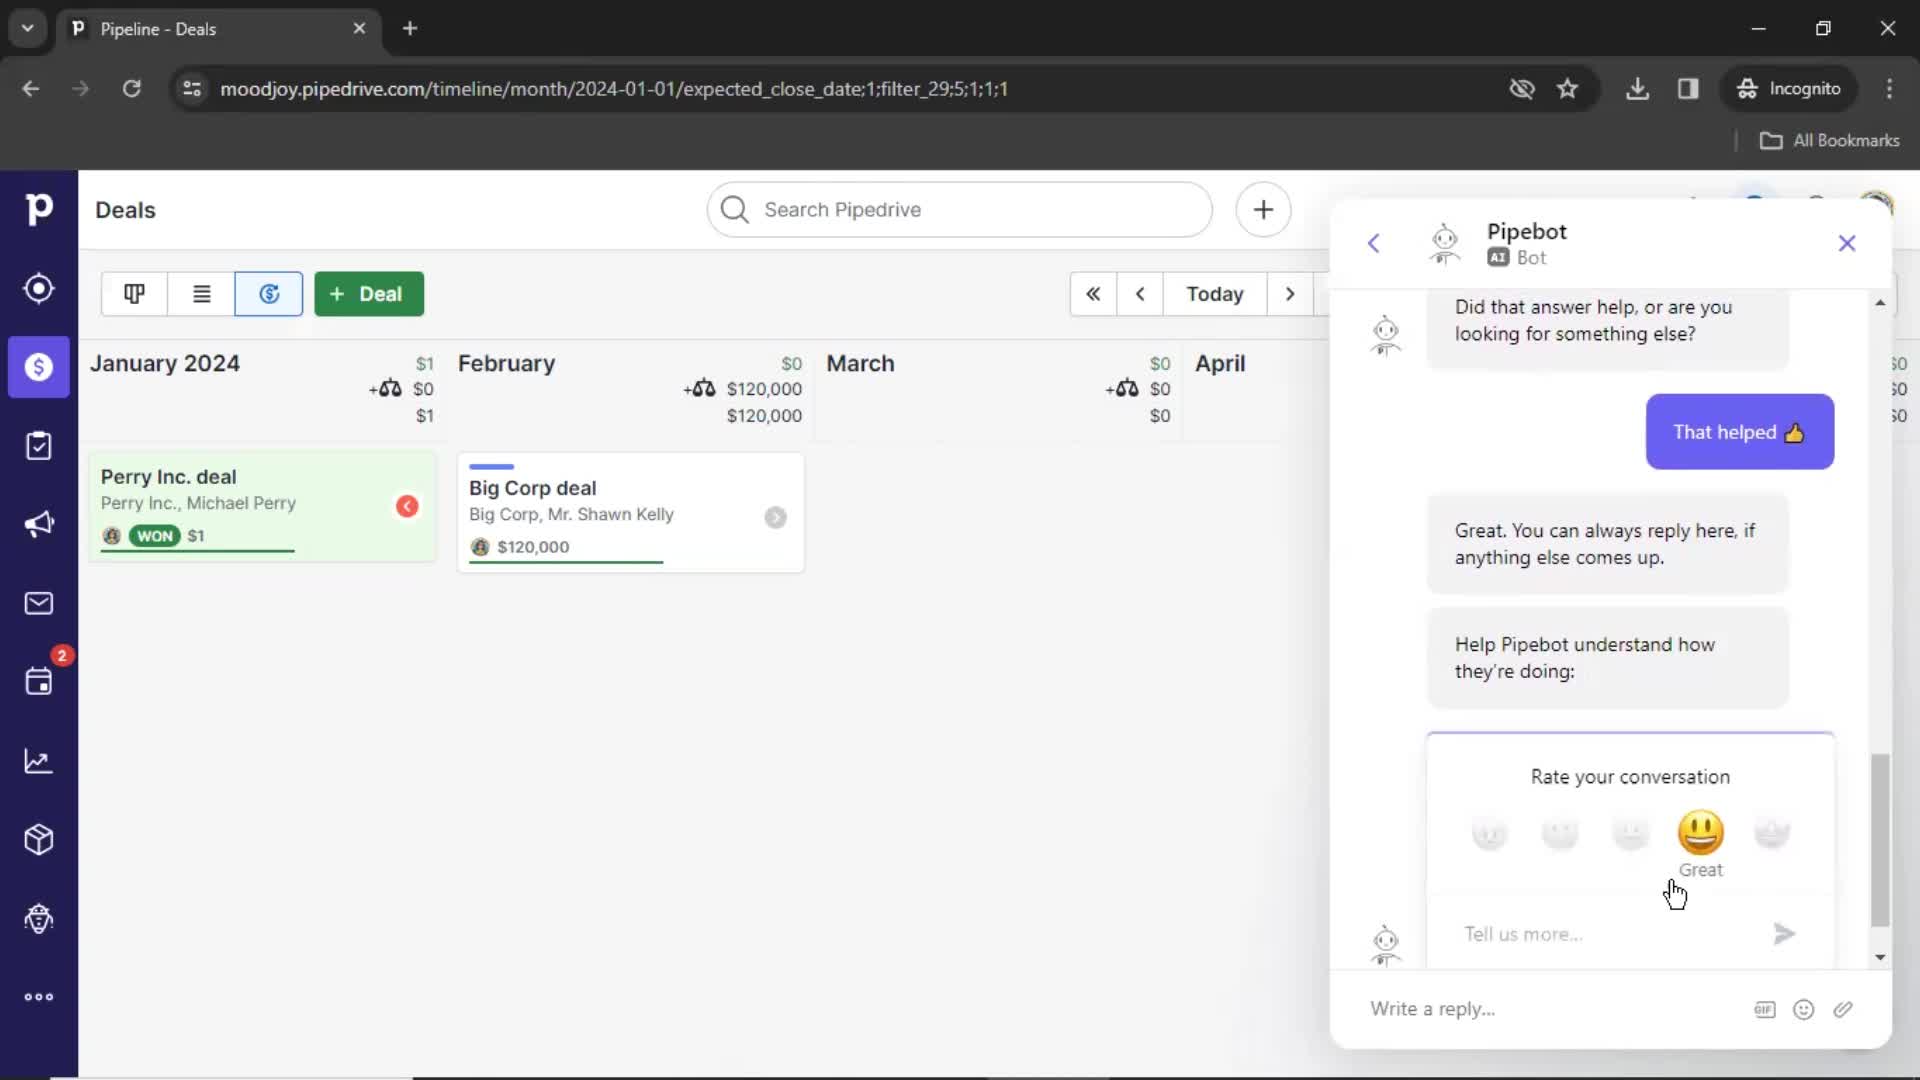Click chat scroll down arrow
Screen dimensions: 1920x1080
[x=1880, y=957]
